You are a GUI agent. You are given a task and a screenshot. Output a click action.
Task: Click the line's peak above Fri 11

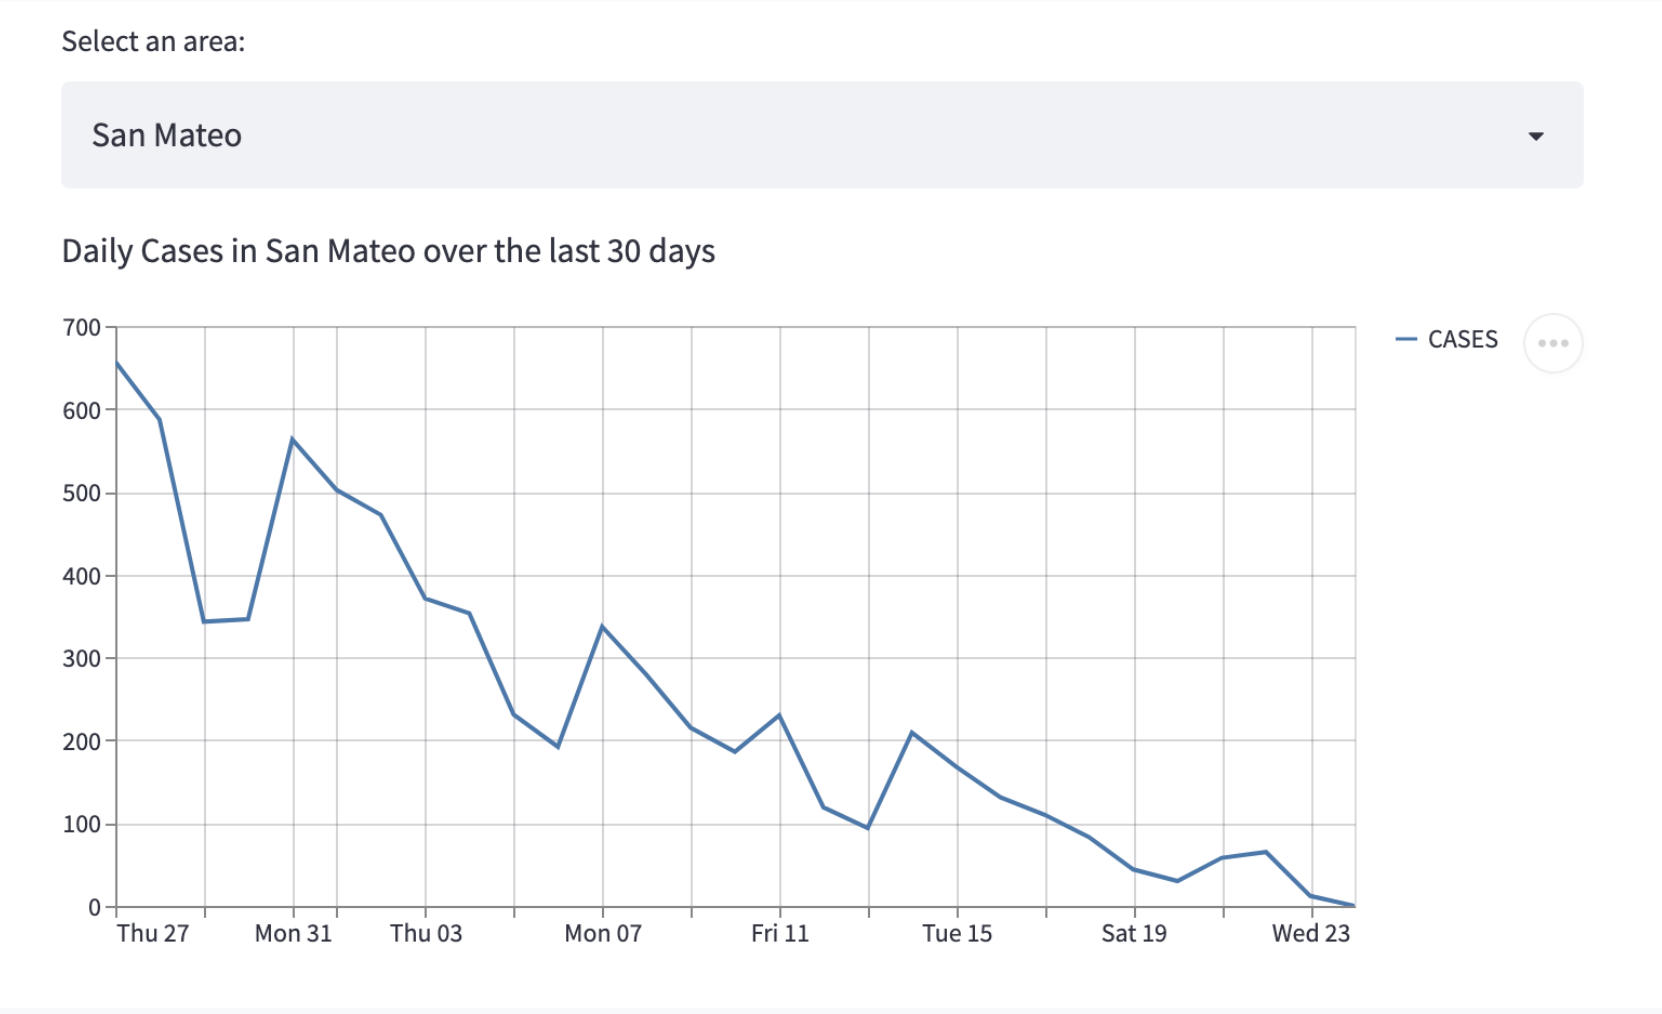779,716
